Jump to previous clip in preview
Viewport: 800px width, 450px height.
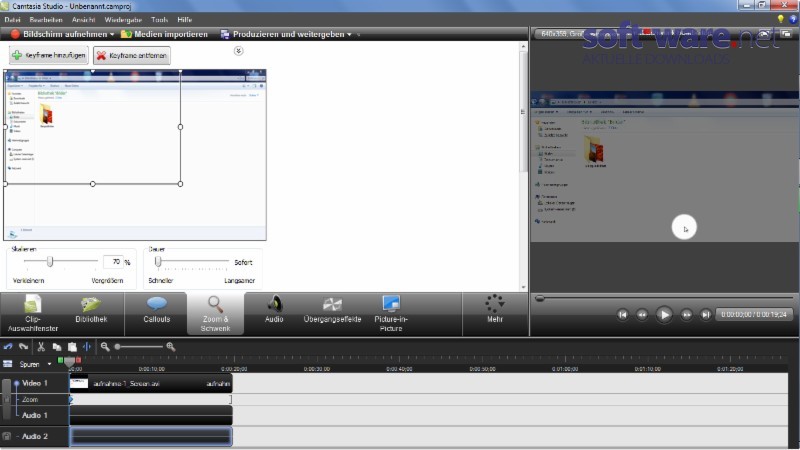(x=622, y=314)
